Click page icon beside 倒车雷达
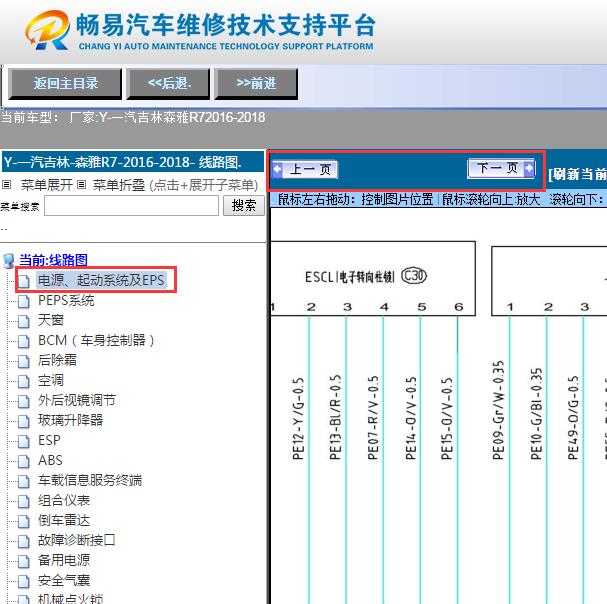The image size is (607, 604). 24,521
